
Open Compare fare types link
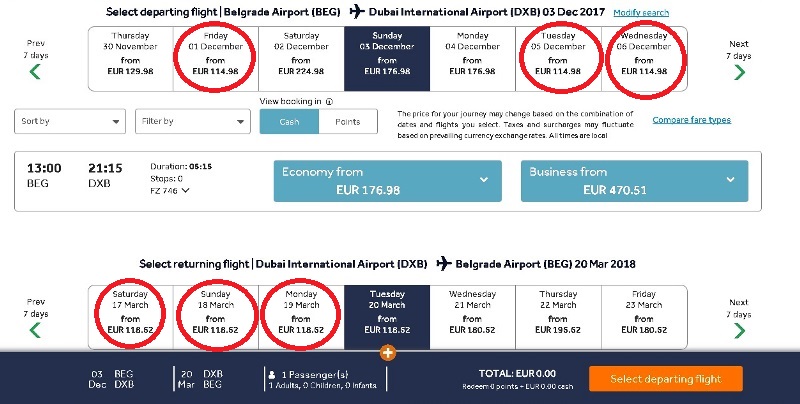(x=691, y=120)
